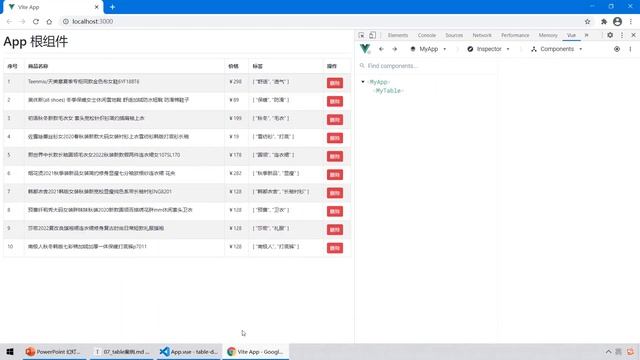Click the red delete button in row 4
The height and width of the screenshot is (360, 640).
point(335,138)
